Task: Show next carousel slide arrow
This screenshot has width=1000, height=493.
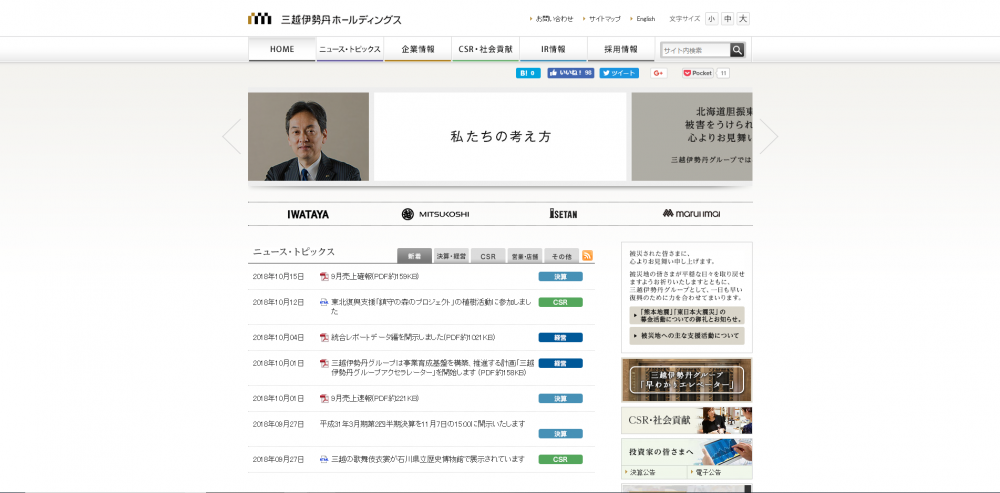Action: coord(768,136)
